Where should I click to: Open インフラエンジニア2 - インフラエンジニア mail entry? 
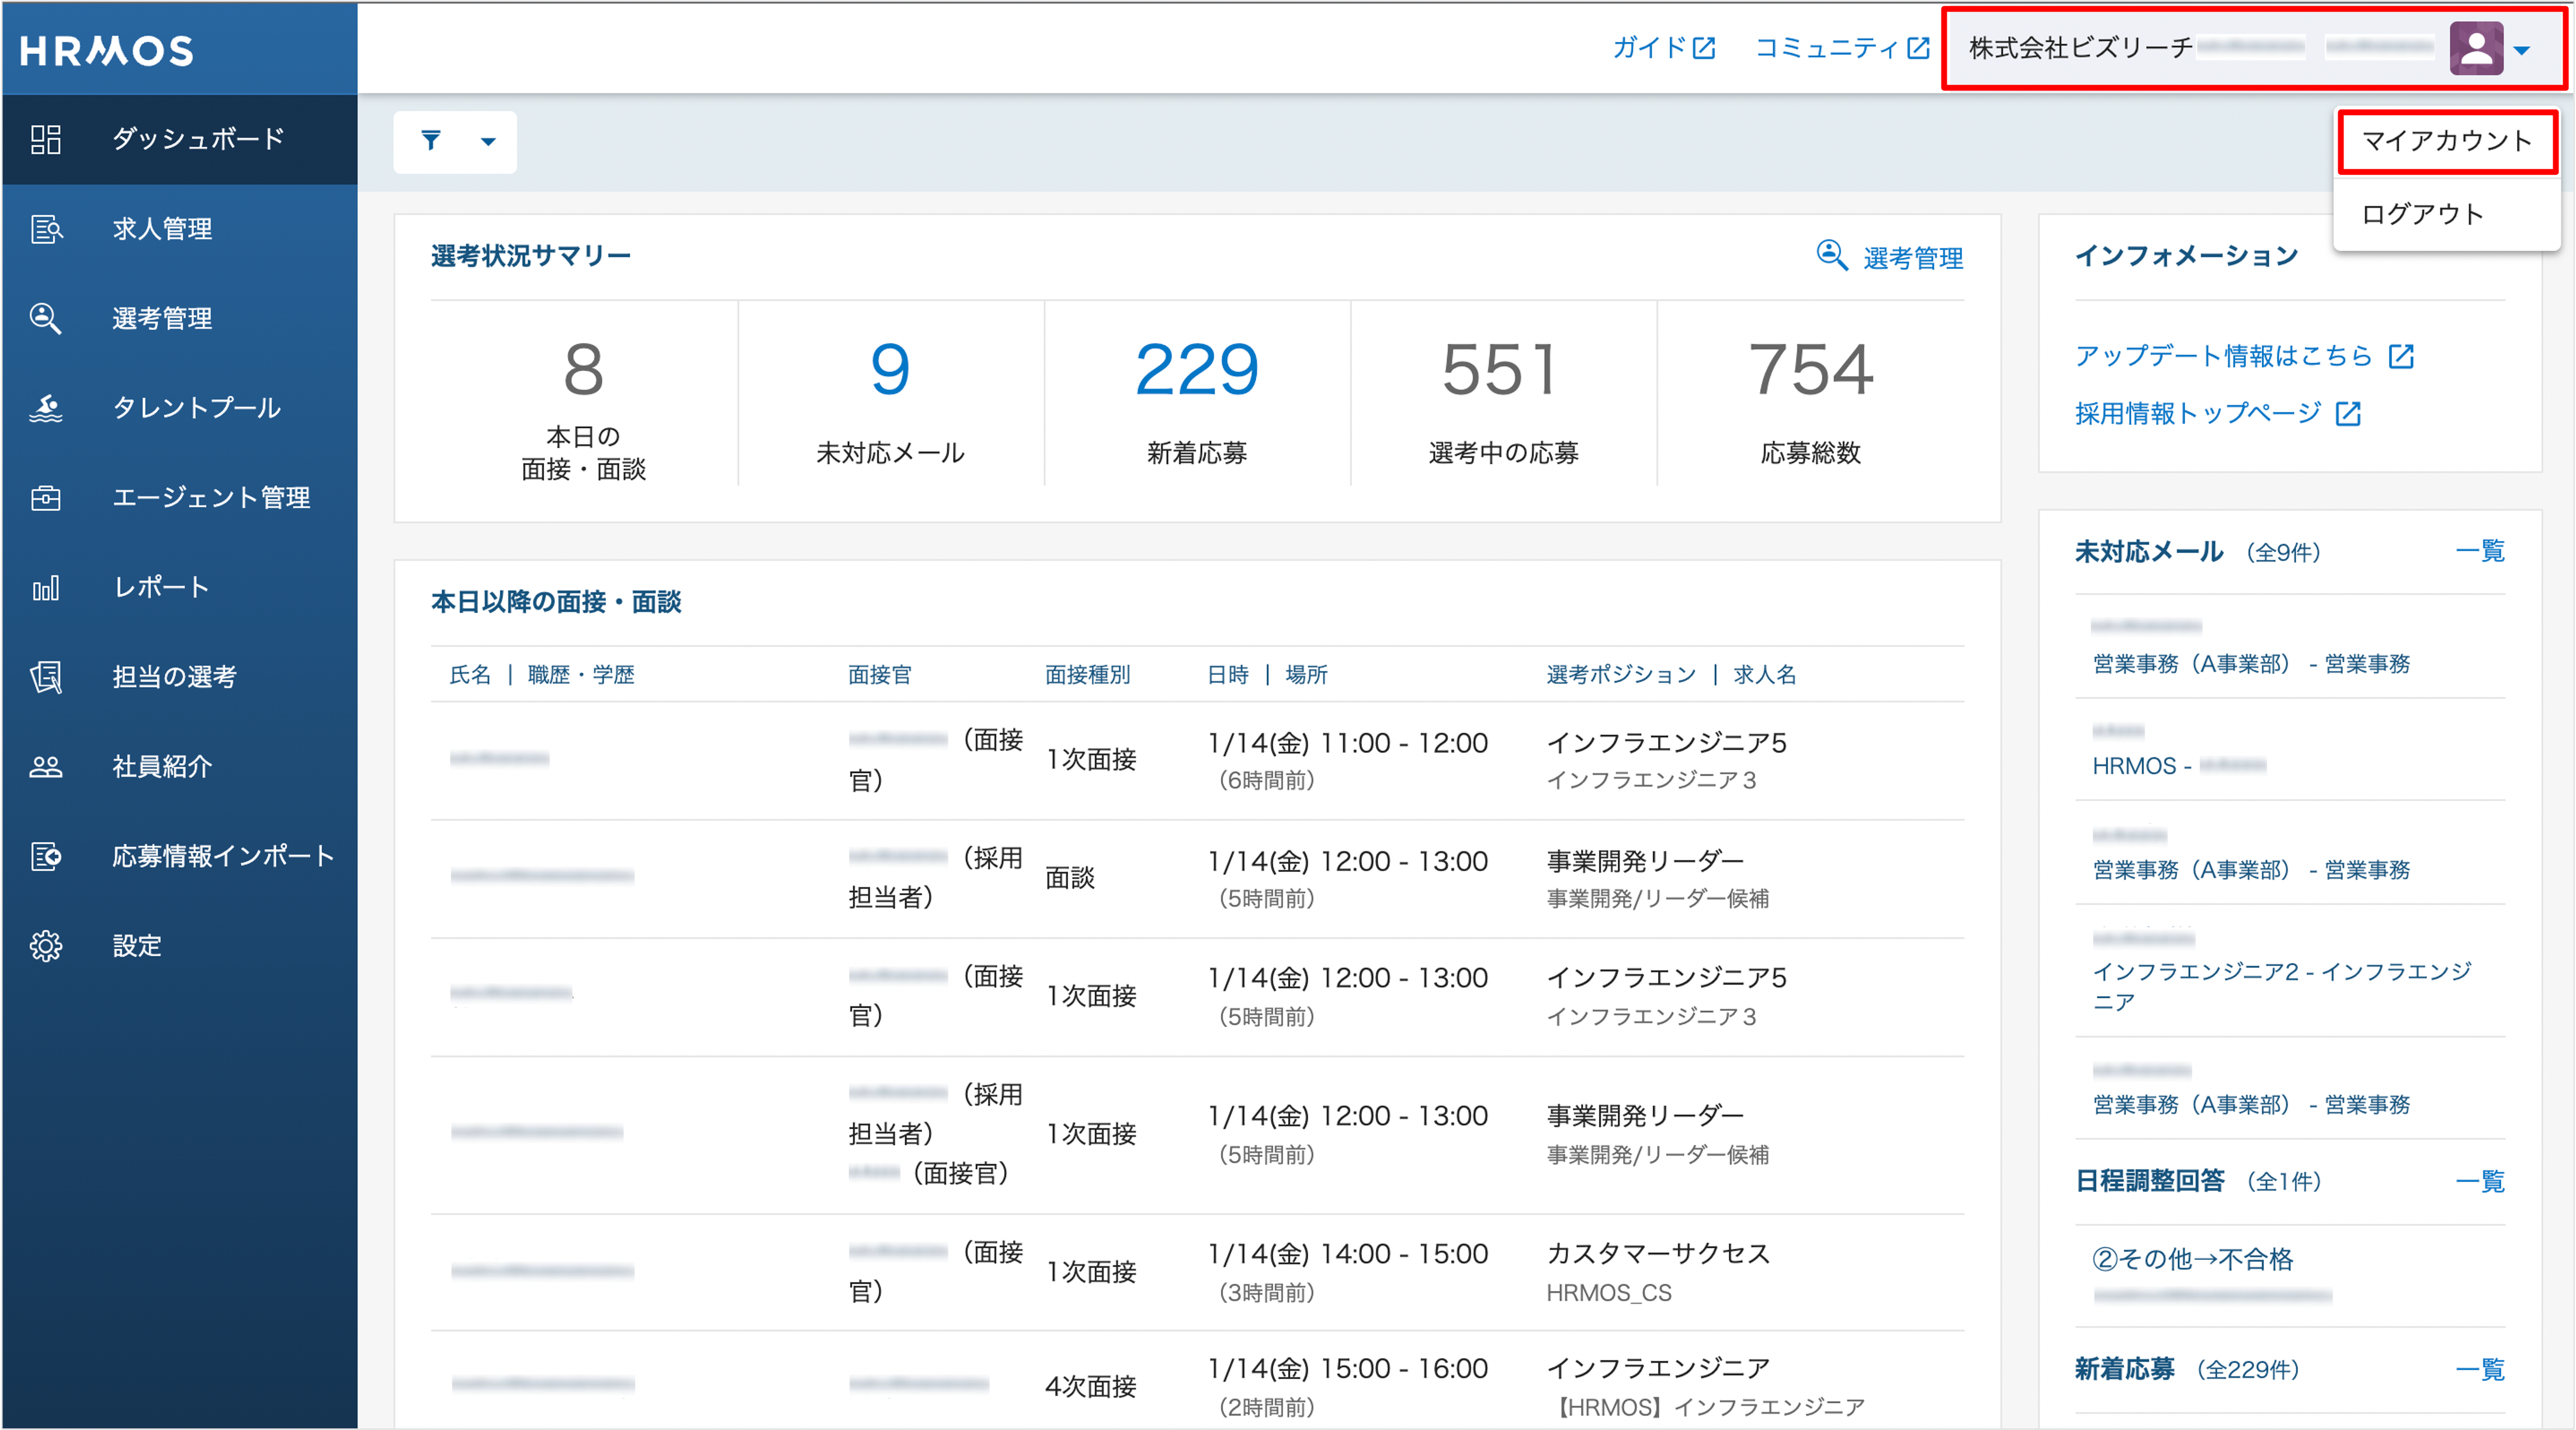click(x=2290, y=970)
